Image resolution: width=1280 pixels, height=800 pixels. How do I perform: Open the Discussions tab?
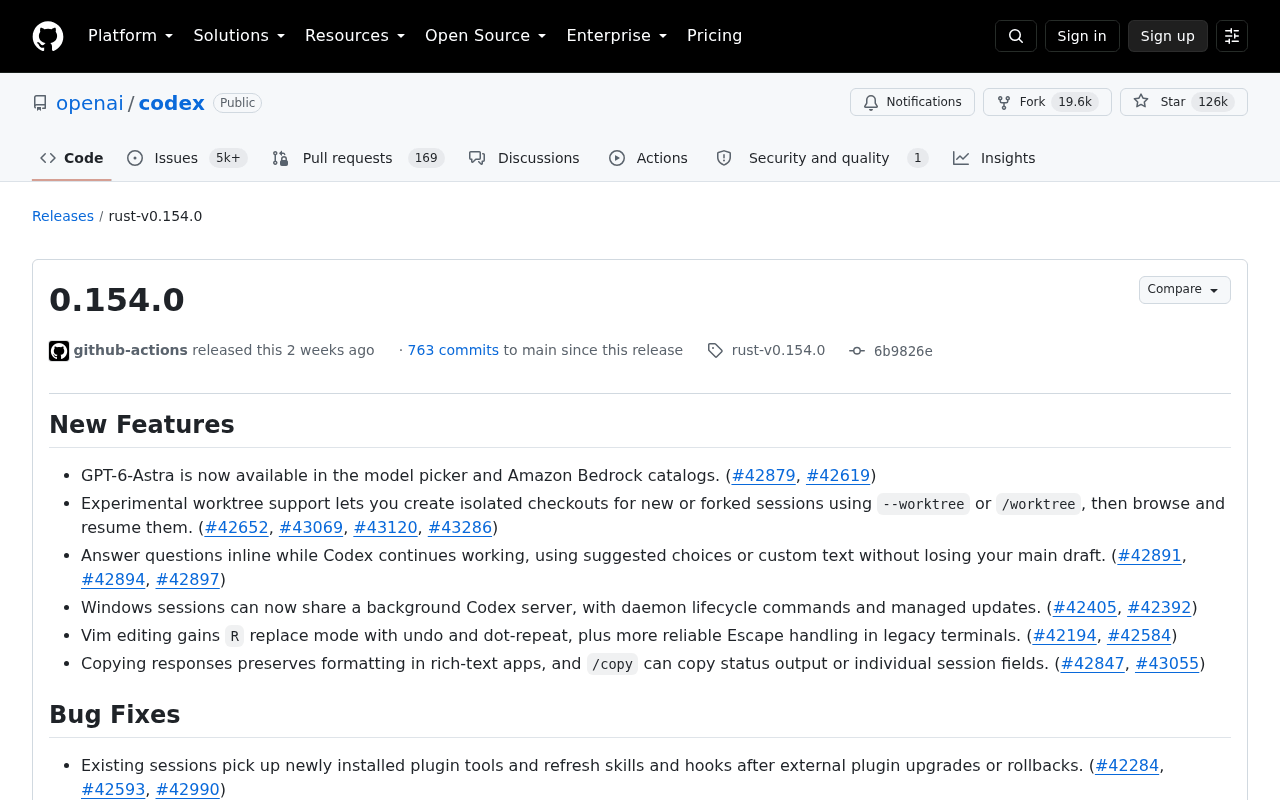524,158
